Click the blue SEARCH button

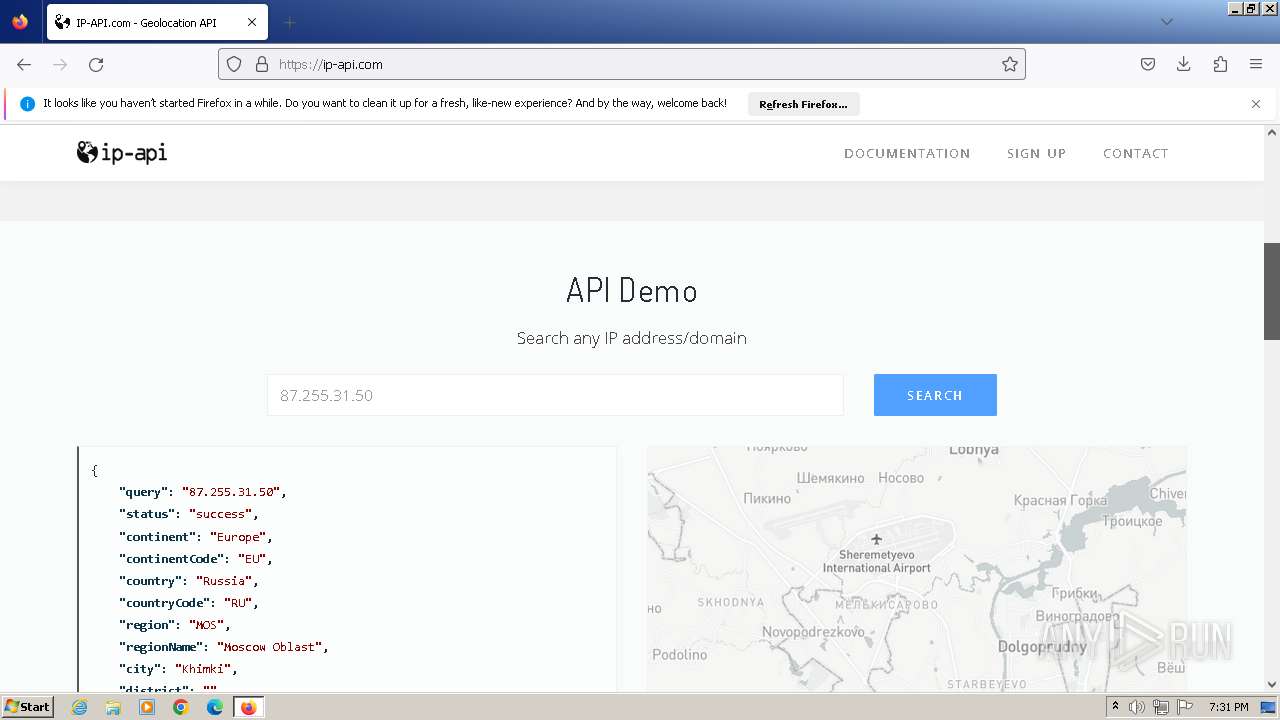click(x=935, y=395)
